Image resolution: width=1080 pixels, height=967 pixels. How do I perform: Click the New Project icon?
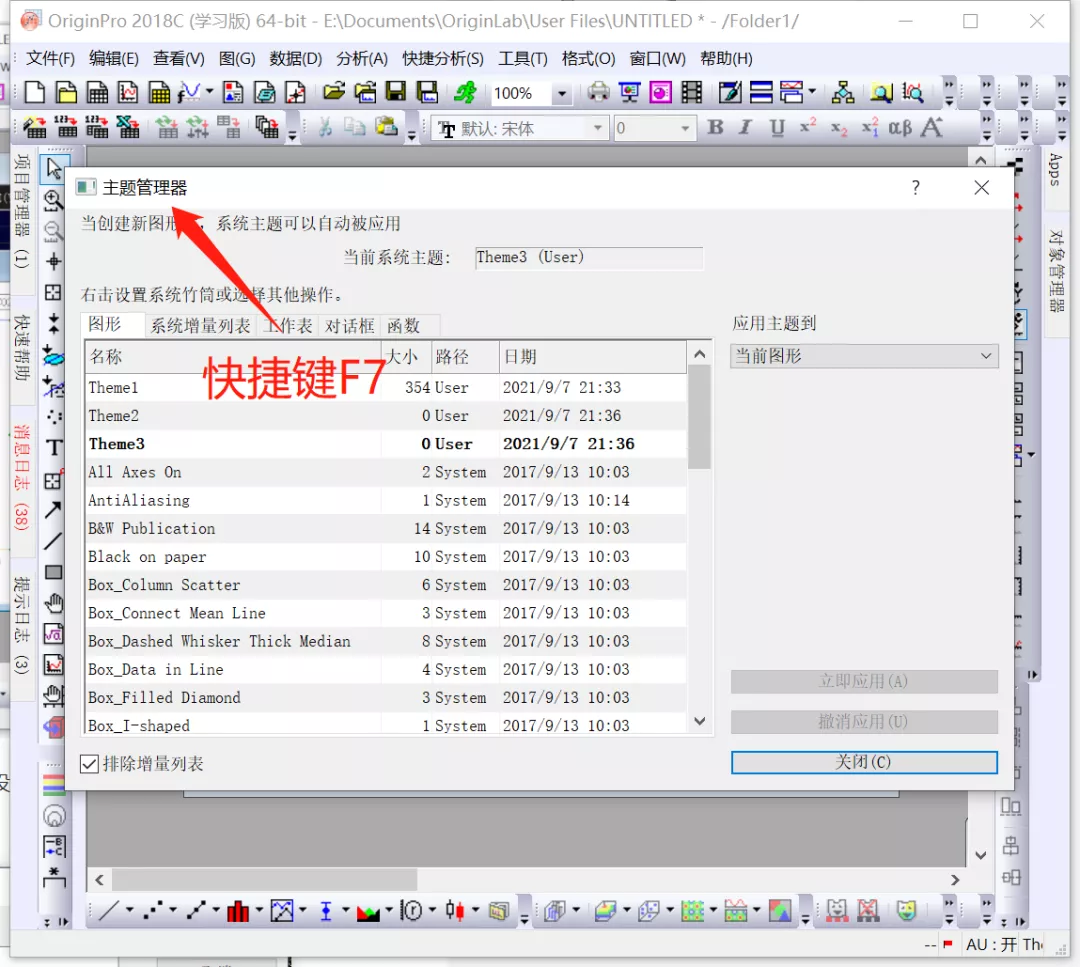(34, 92)
